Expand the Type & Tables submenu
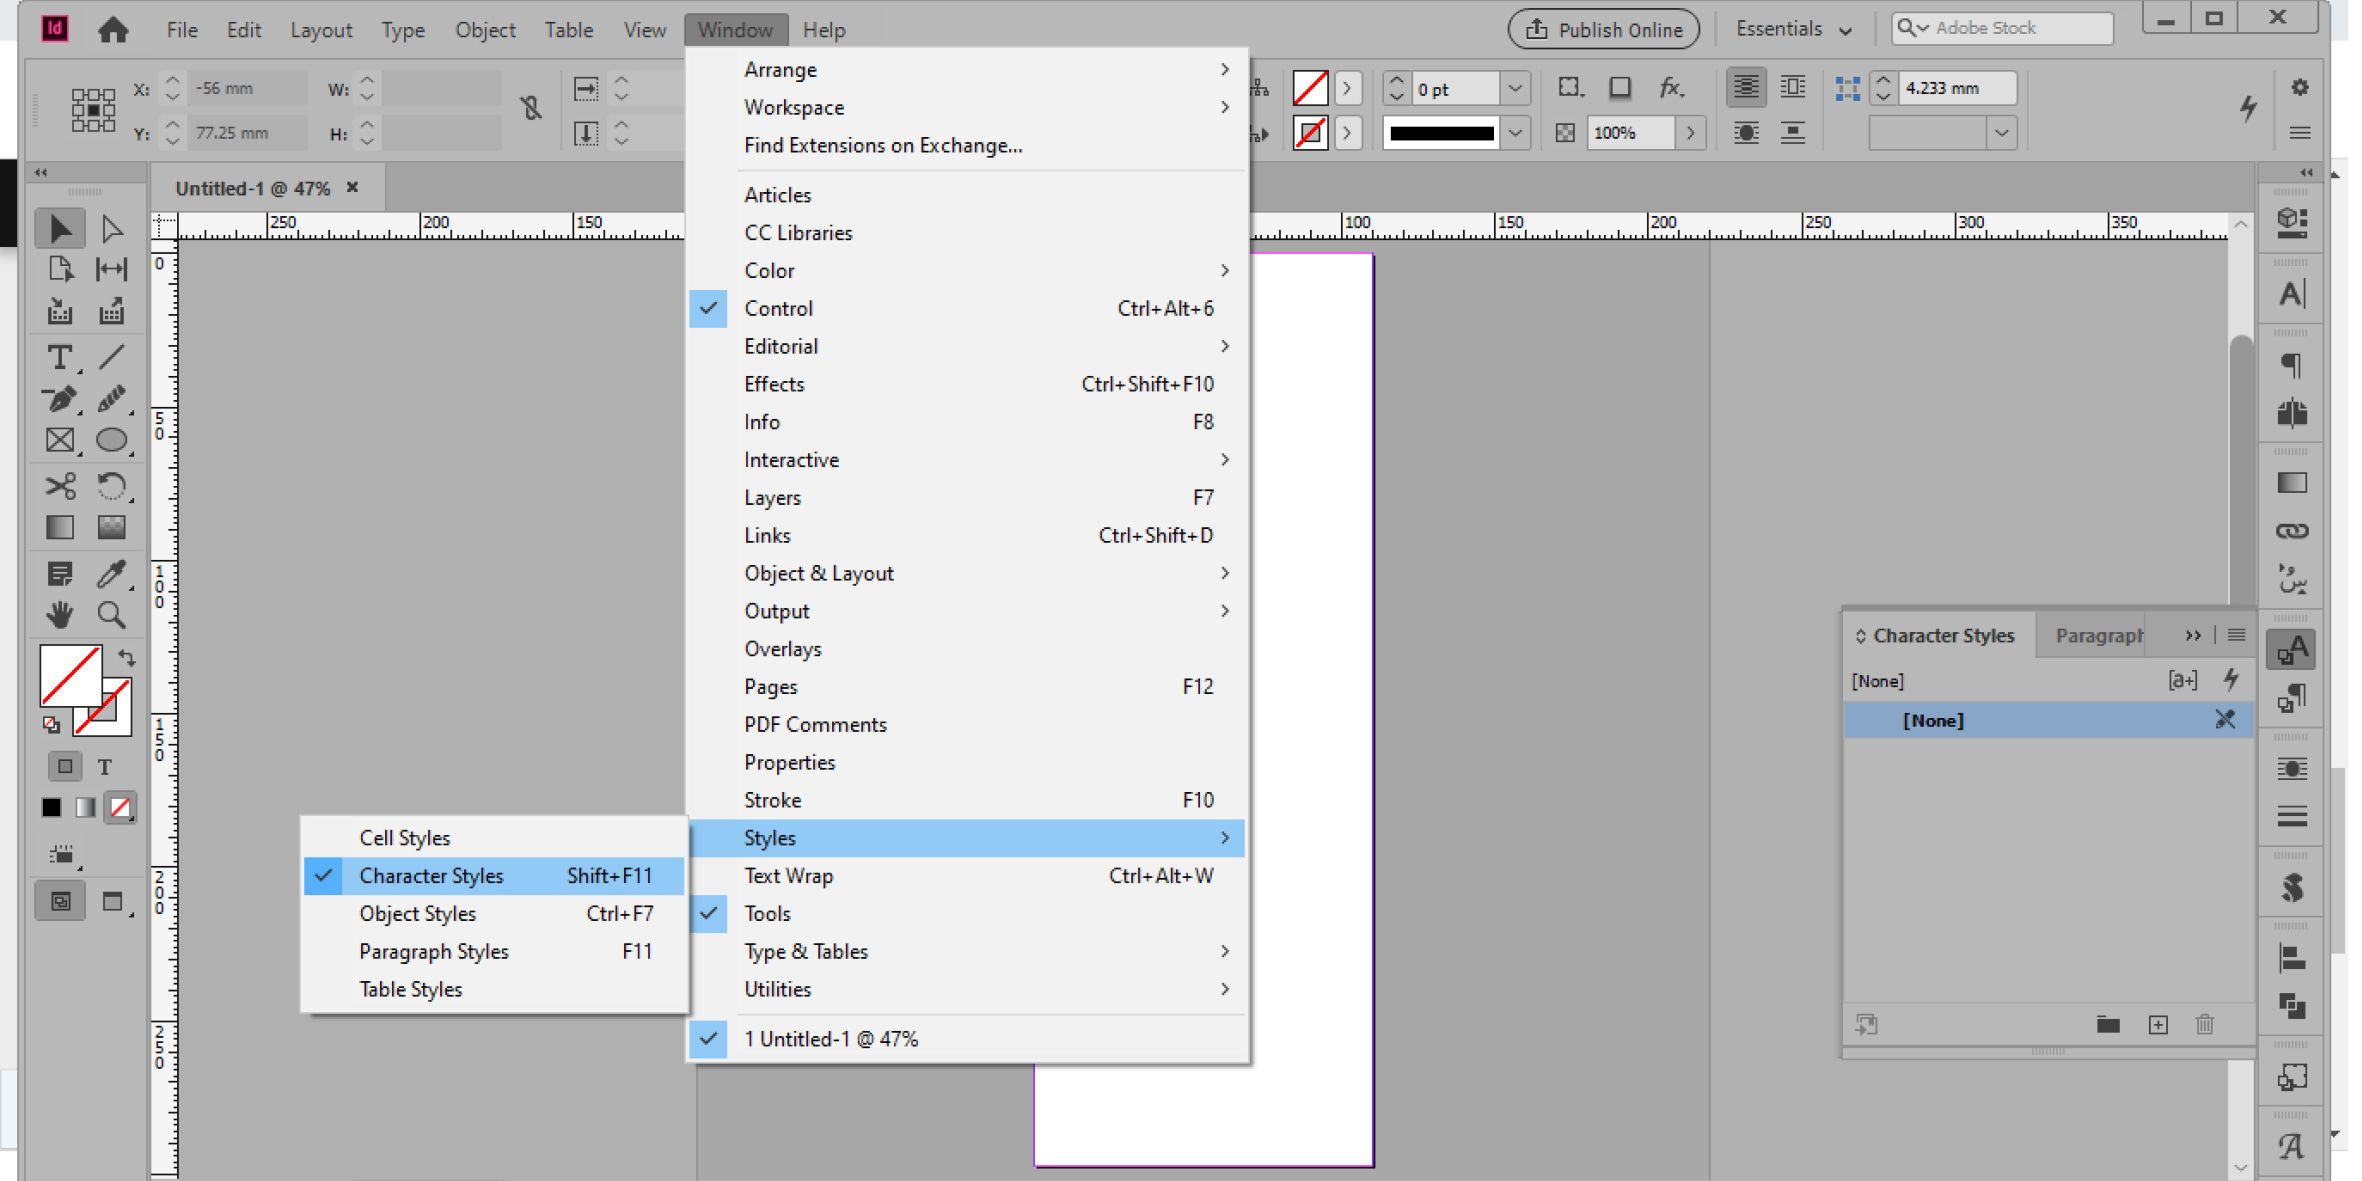Viewport: 2362px width, 1181px height. click(806, 951)
